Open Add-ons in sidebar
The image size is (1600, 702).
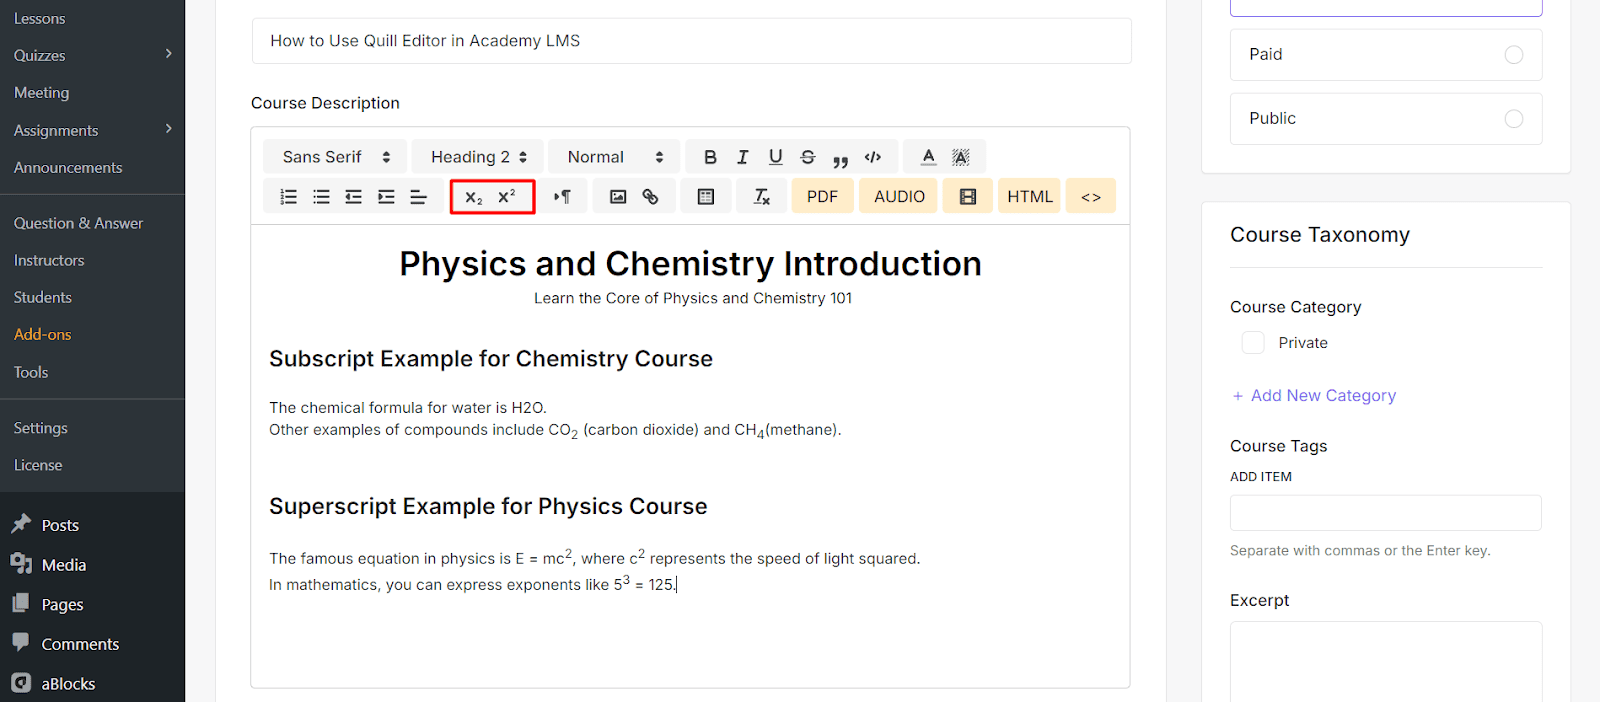pos(43,335)
